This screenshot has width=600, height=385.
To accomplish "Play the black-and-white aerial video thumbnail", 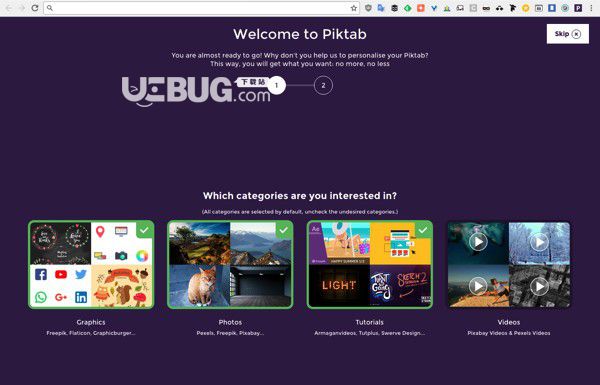I will coord(540,286).
